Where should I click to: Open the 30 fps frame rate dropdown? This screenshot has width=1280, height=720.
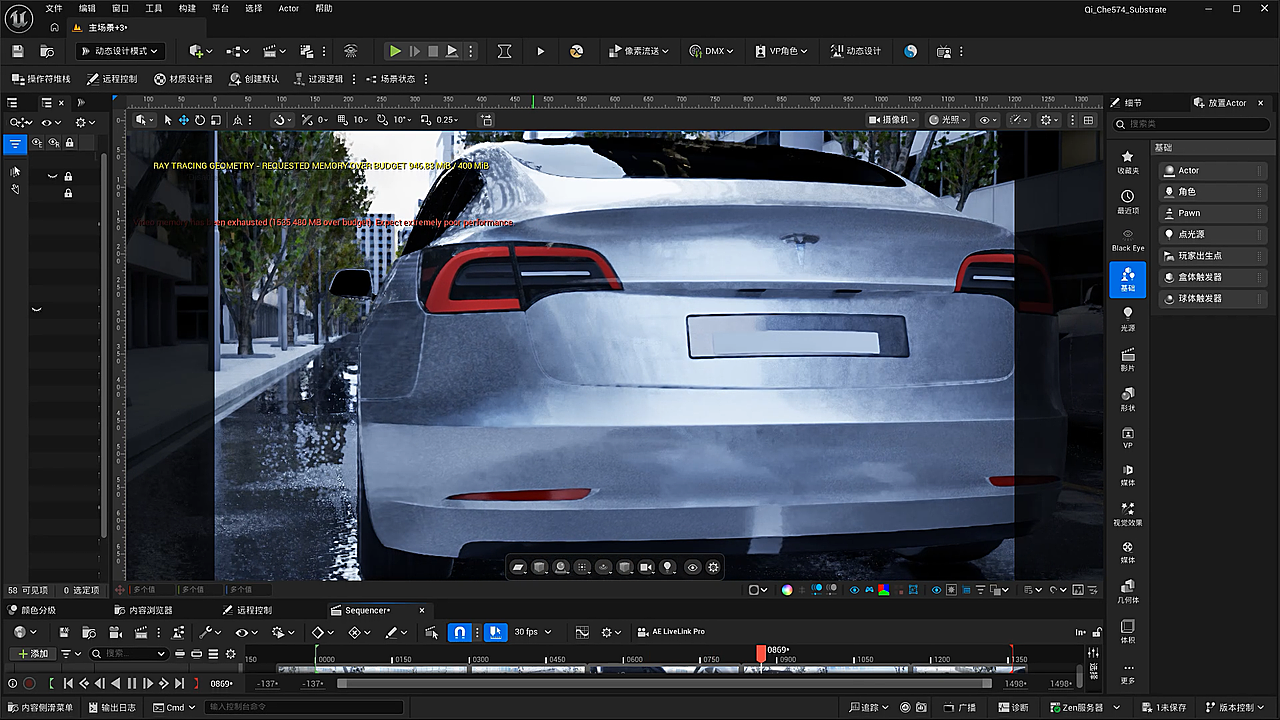click(x=531, y=632)
